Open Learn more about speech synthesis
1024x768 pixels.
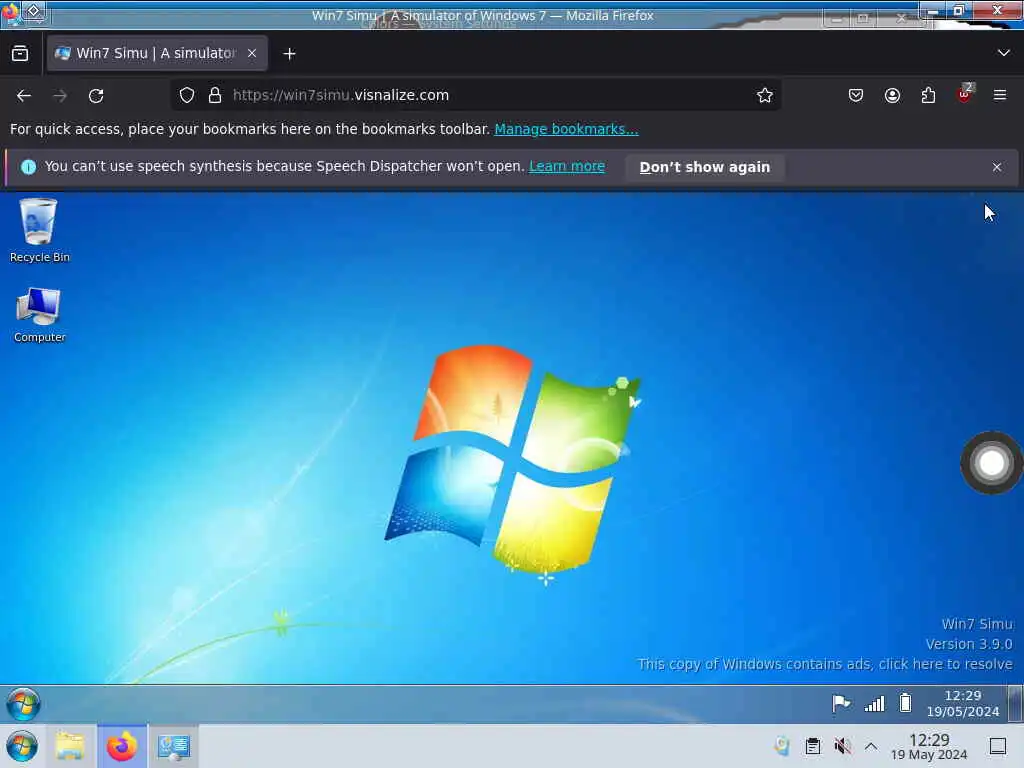pyautogui.click(x=567, y=167)
